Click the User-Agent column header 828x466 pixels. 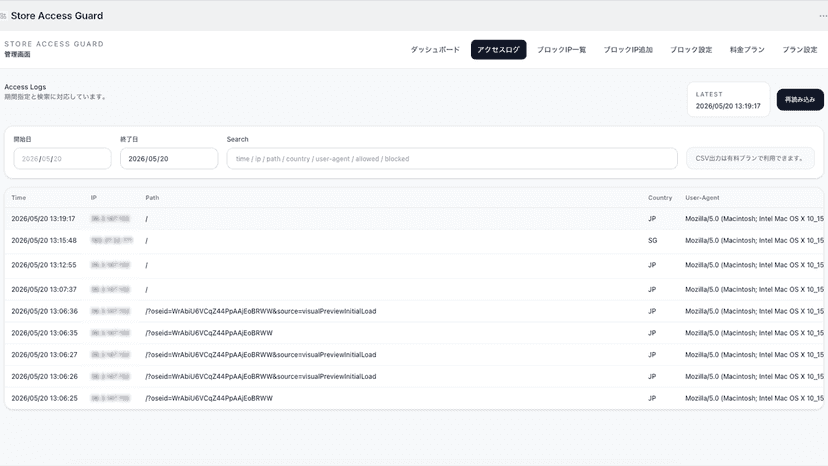pos(702,198)
